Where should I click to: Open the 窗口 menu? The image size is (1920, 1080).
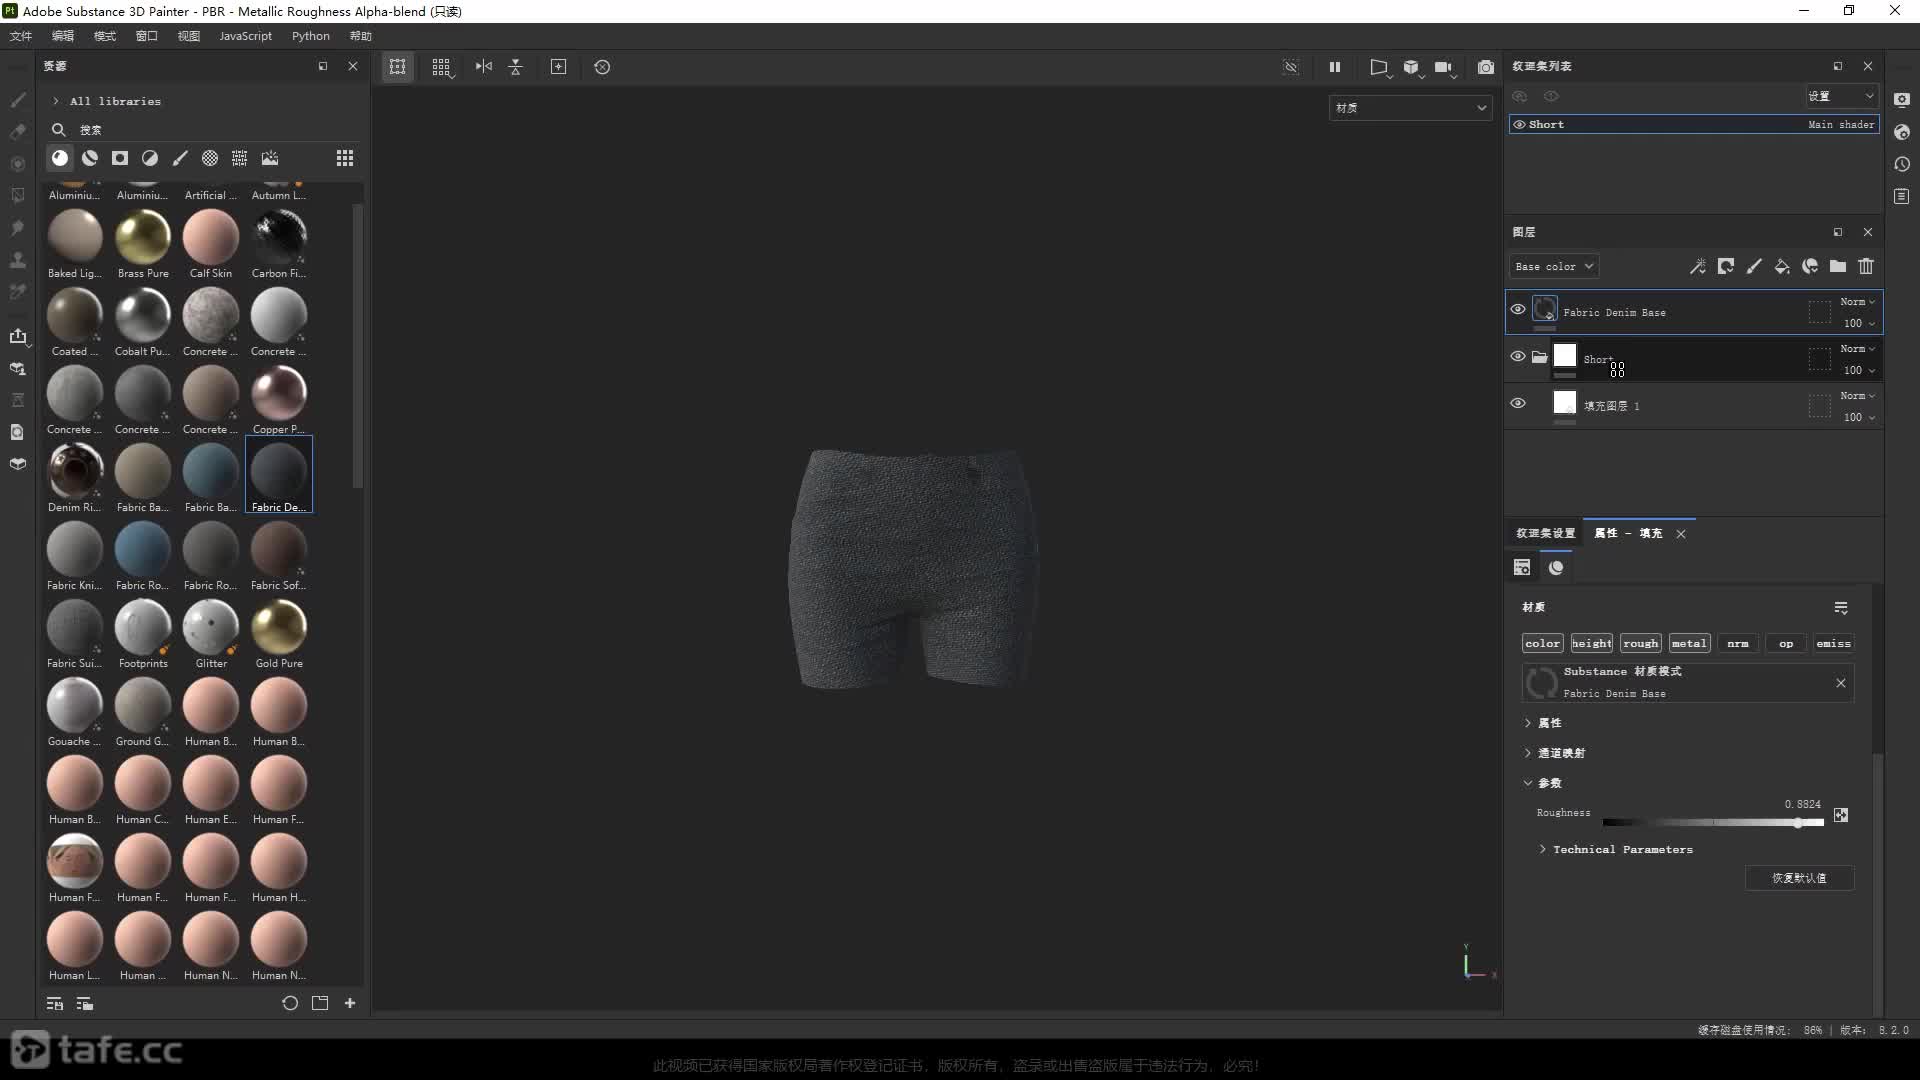pyautogui.click(x=147, y=36)
